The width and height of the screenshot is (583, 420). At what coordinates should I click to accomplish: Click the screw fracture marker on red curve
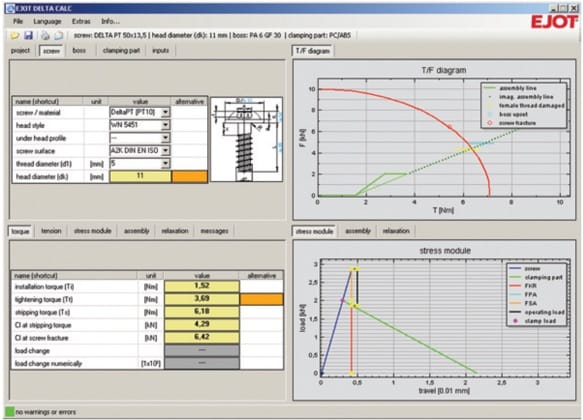[450, 127]
